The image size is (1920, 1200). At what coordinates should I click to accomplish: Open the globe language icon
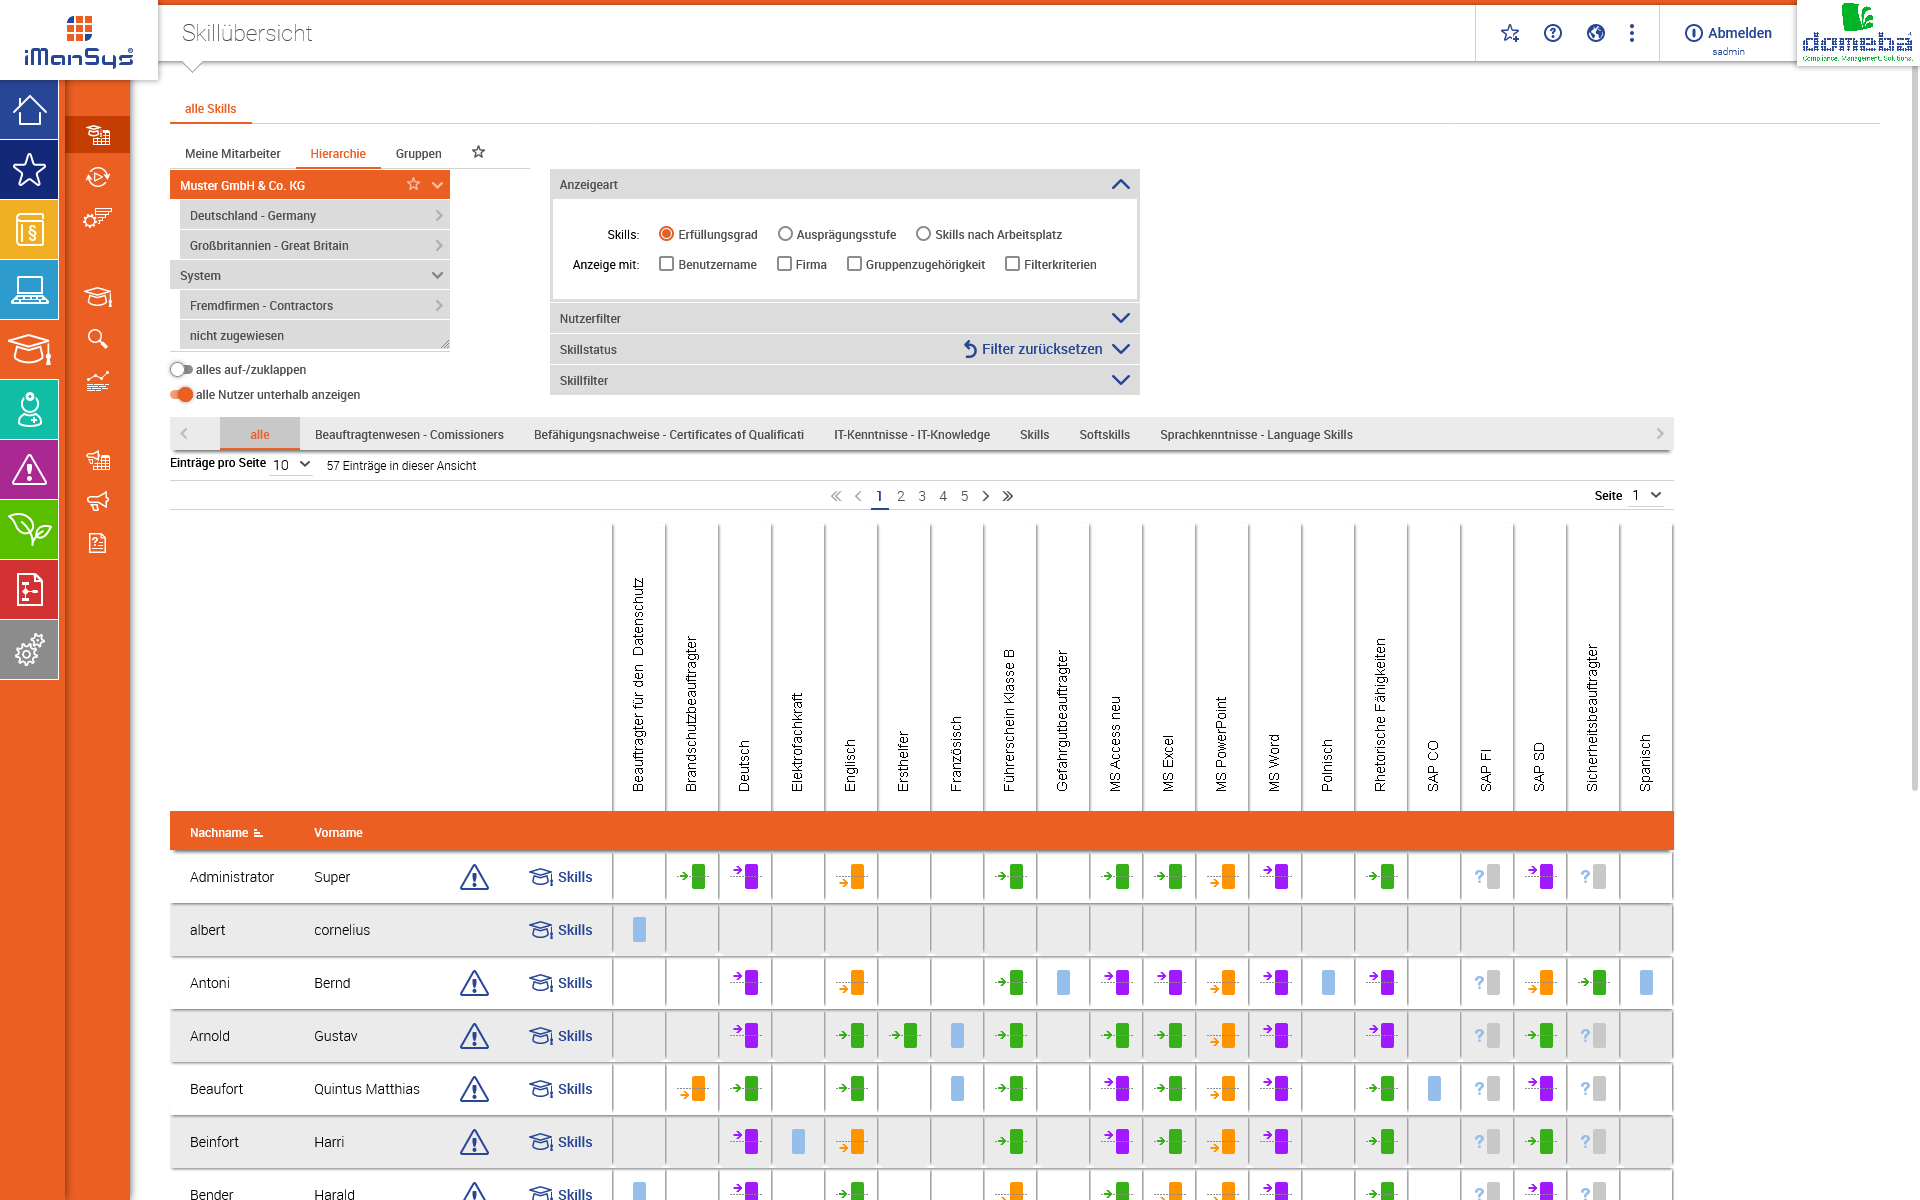click(x=1595, y=33)
